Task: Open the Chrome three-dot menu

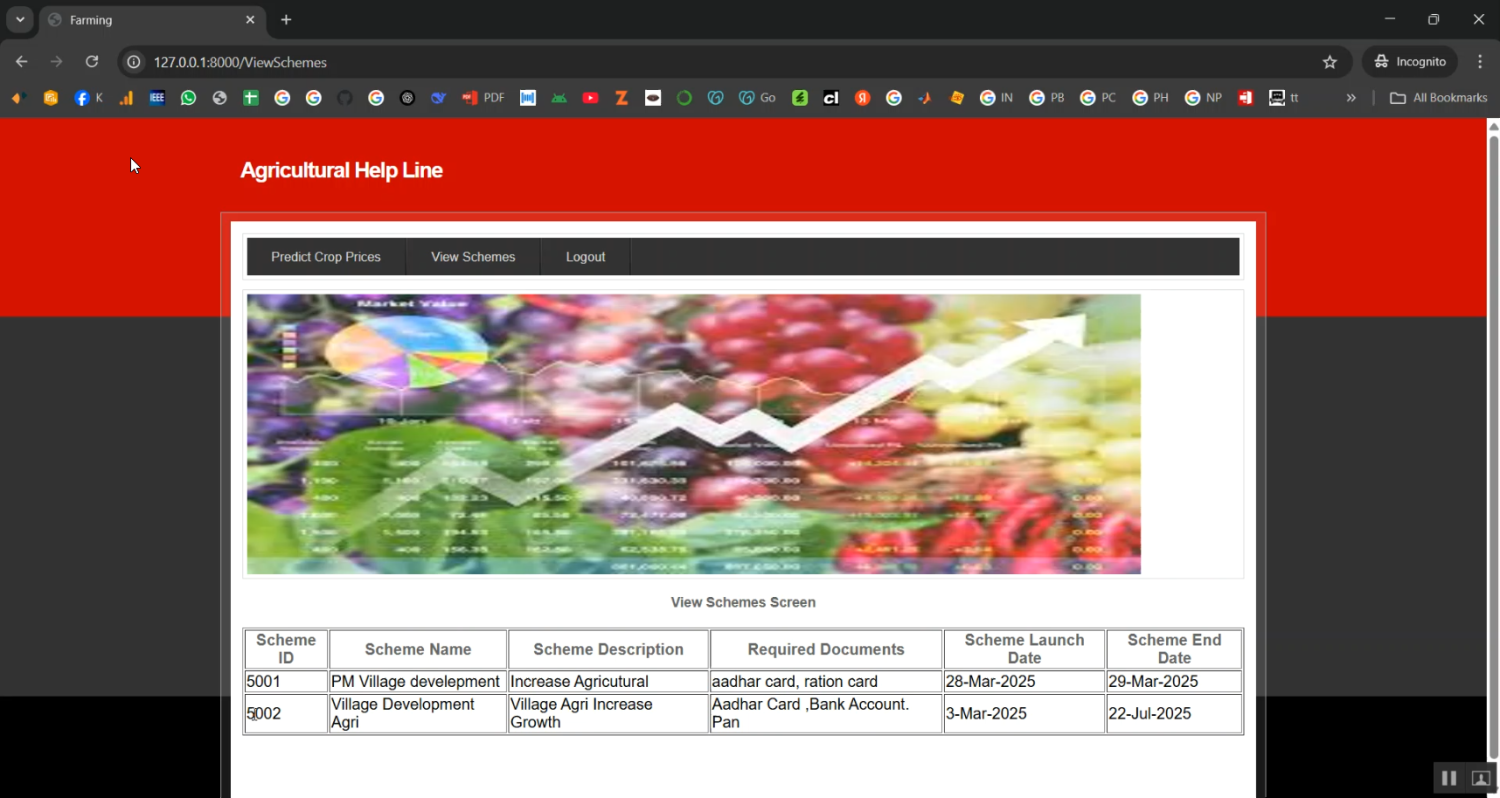Action: 1480,62
